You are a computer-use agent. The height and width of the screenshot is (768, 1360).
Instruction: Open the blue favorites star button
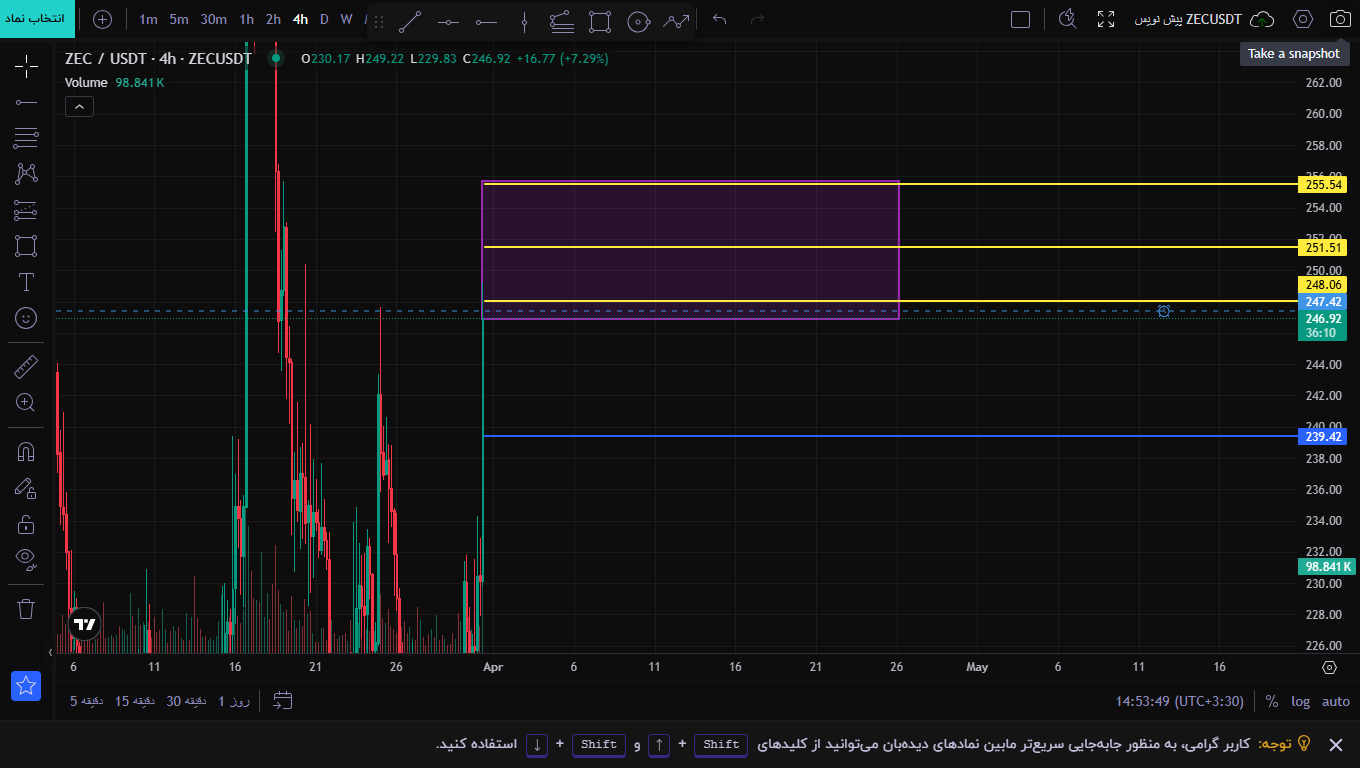click(x=26, y=686)
